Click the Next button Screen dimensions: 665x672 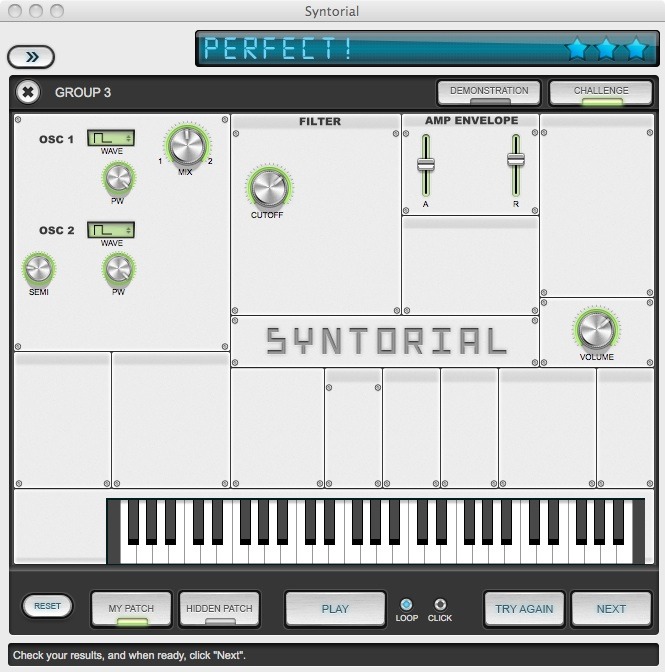pos(611,609)
